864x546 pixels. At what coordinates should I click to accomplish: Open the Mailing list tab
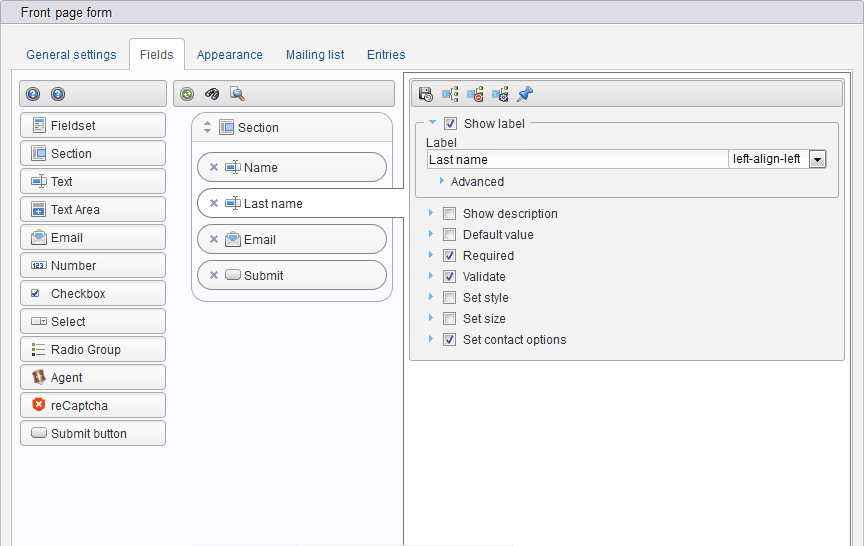click(315, 55)
